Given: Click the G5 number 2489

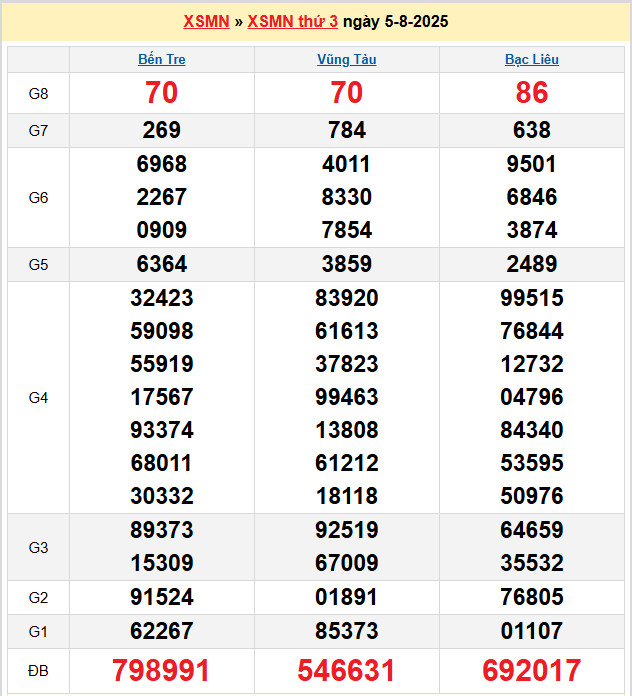Looking at the screenshot, I should click(532, 264).
